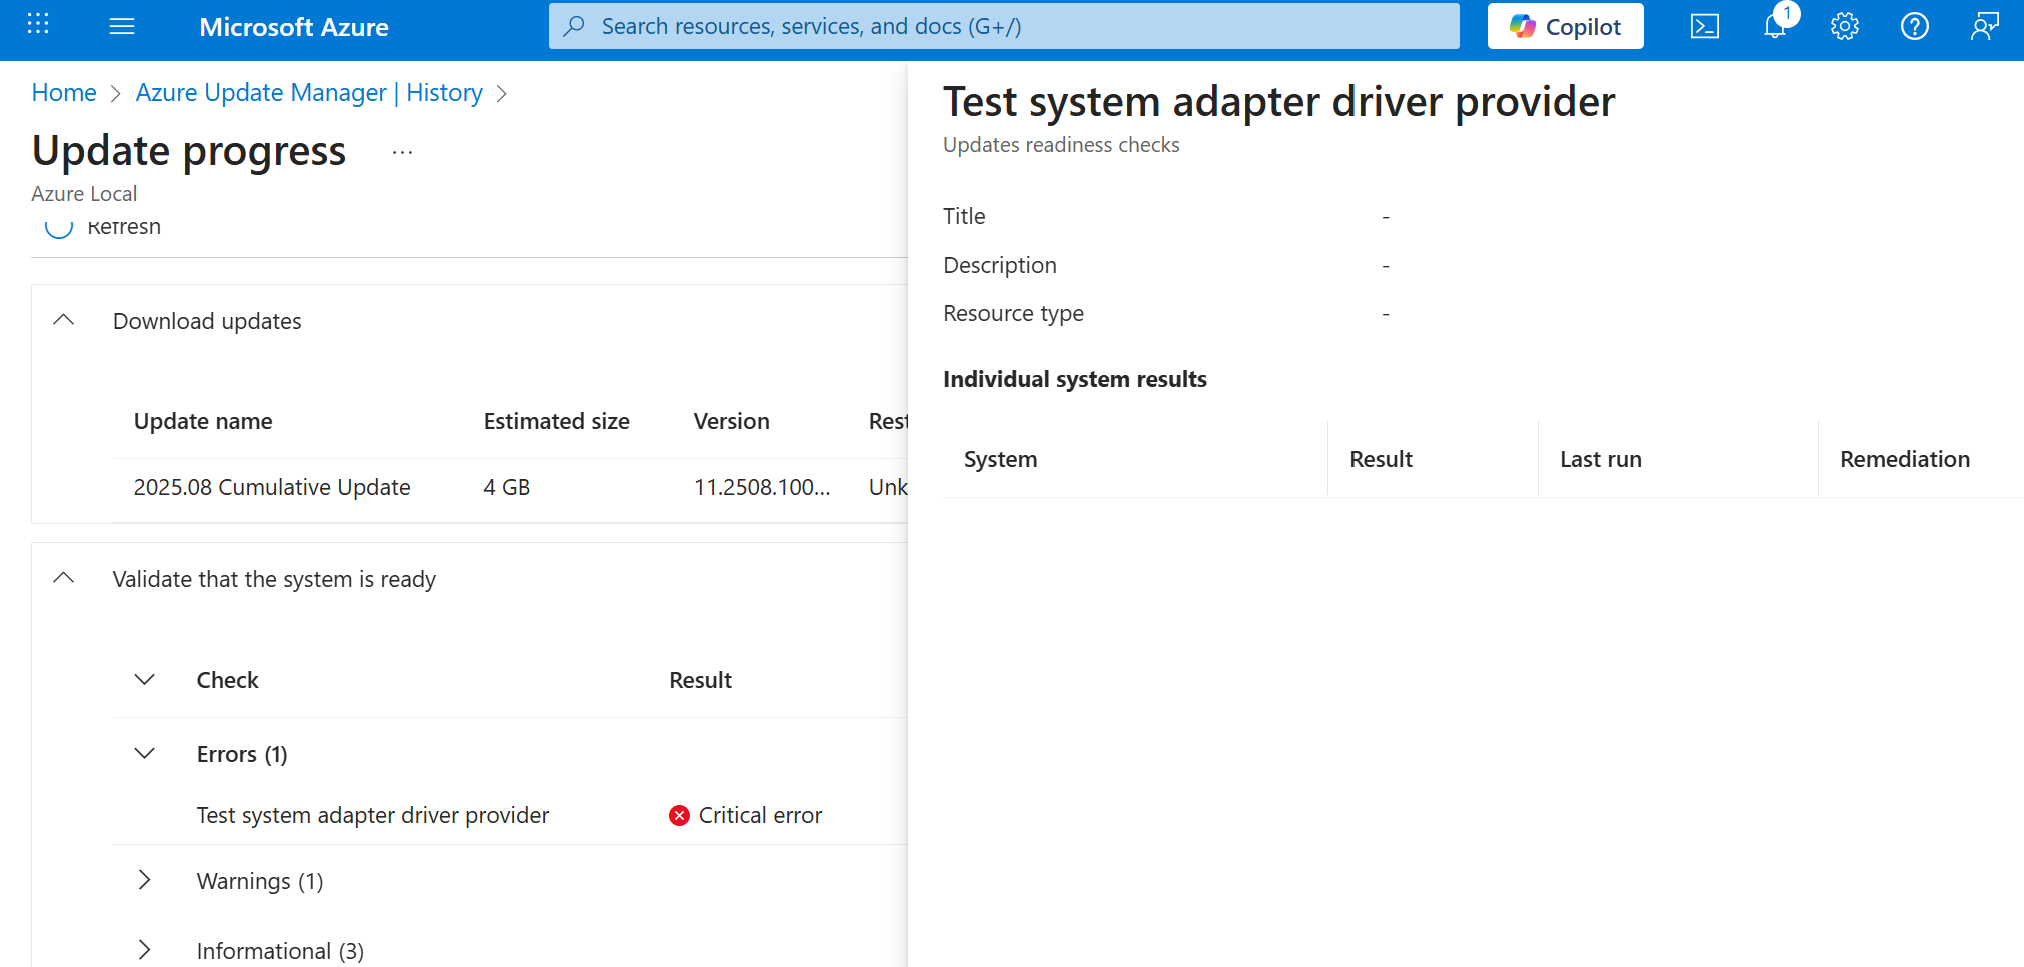Viewport: 2024px width, 967px height.
Task: Toggle chevron next to Check header
Action: click(x=145, y=680)
